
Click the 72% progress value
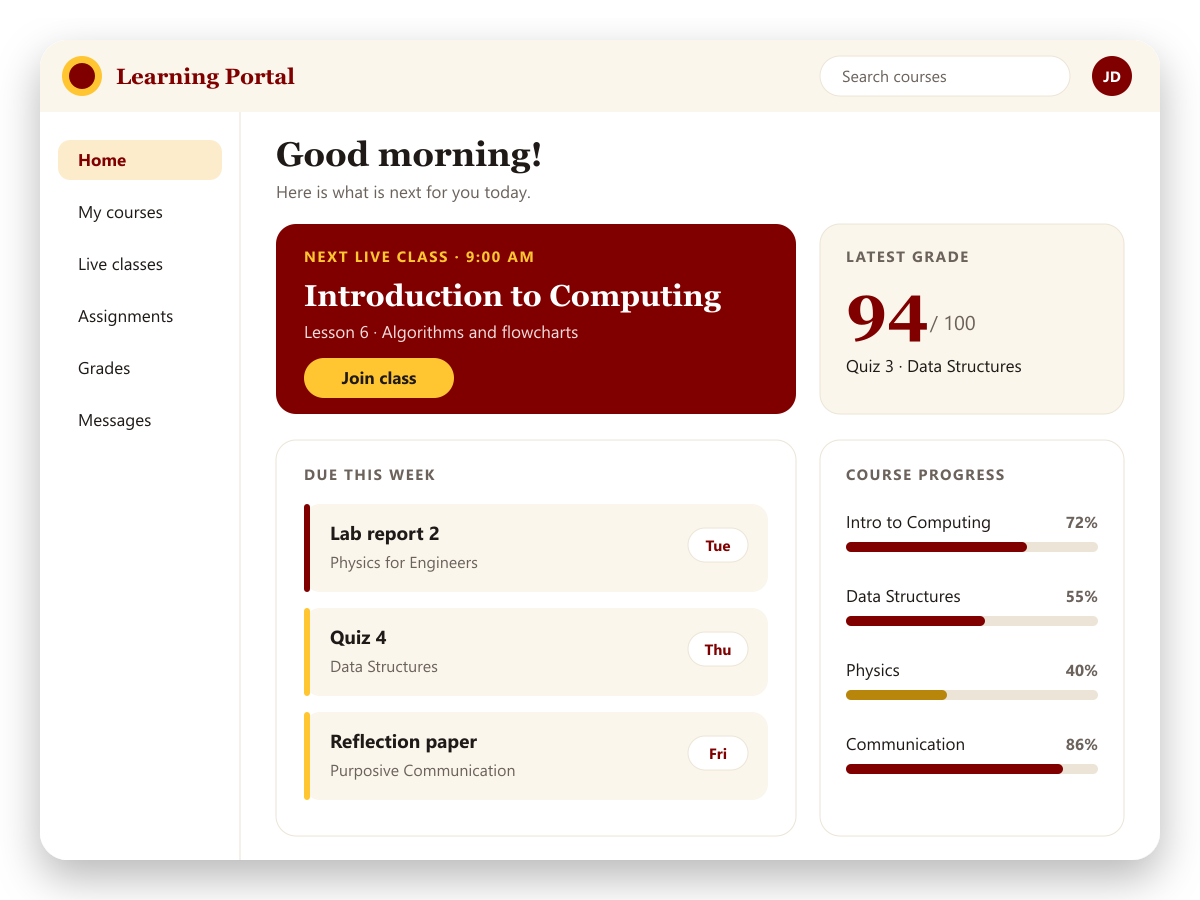[1081, 523]
